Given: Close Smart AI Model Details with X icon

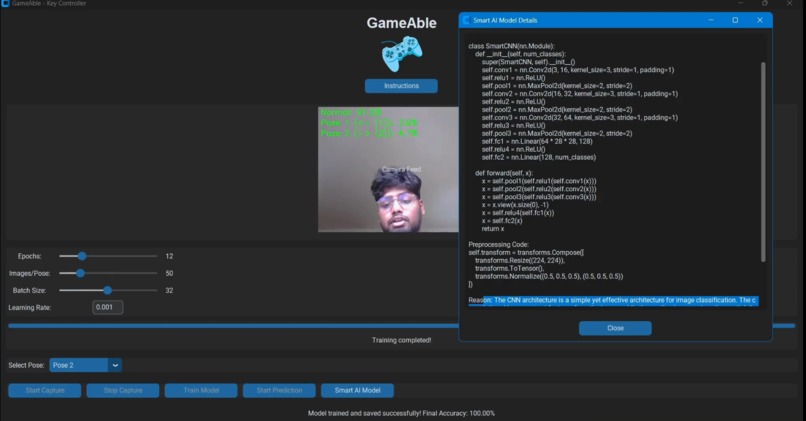Looking at the screenshot, I should 760,20.
